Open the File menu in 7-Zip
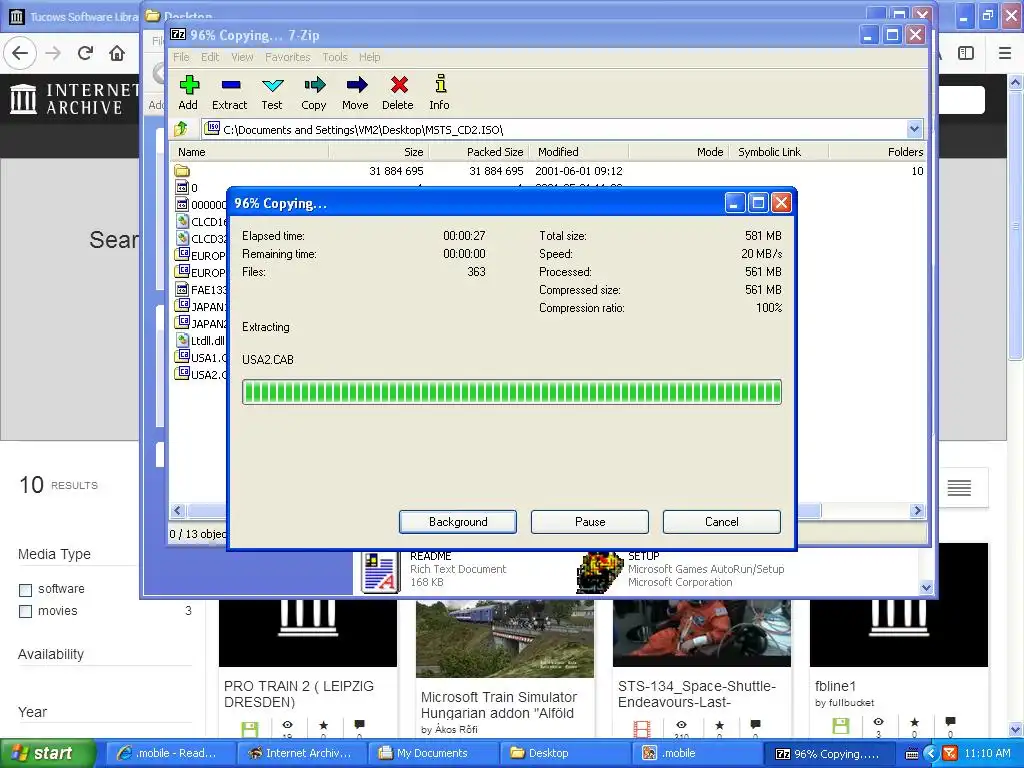The image size is (1024, 768). tap(181, 57)
